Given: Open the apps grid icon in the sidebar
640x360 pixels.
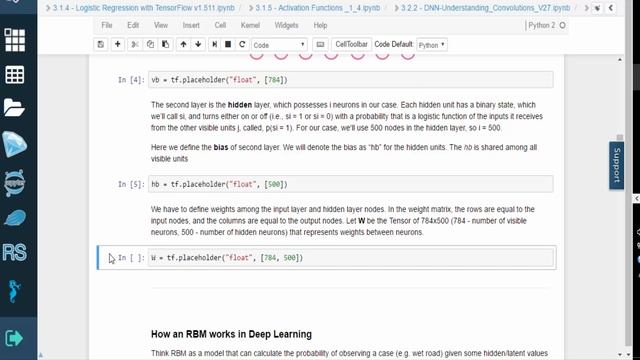Looking at the screenshot, I should pos(15,40).
